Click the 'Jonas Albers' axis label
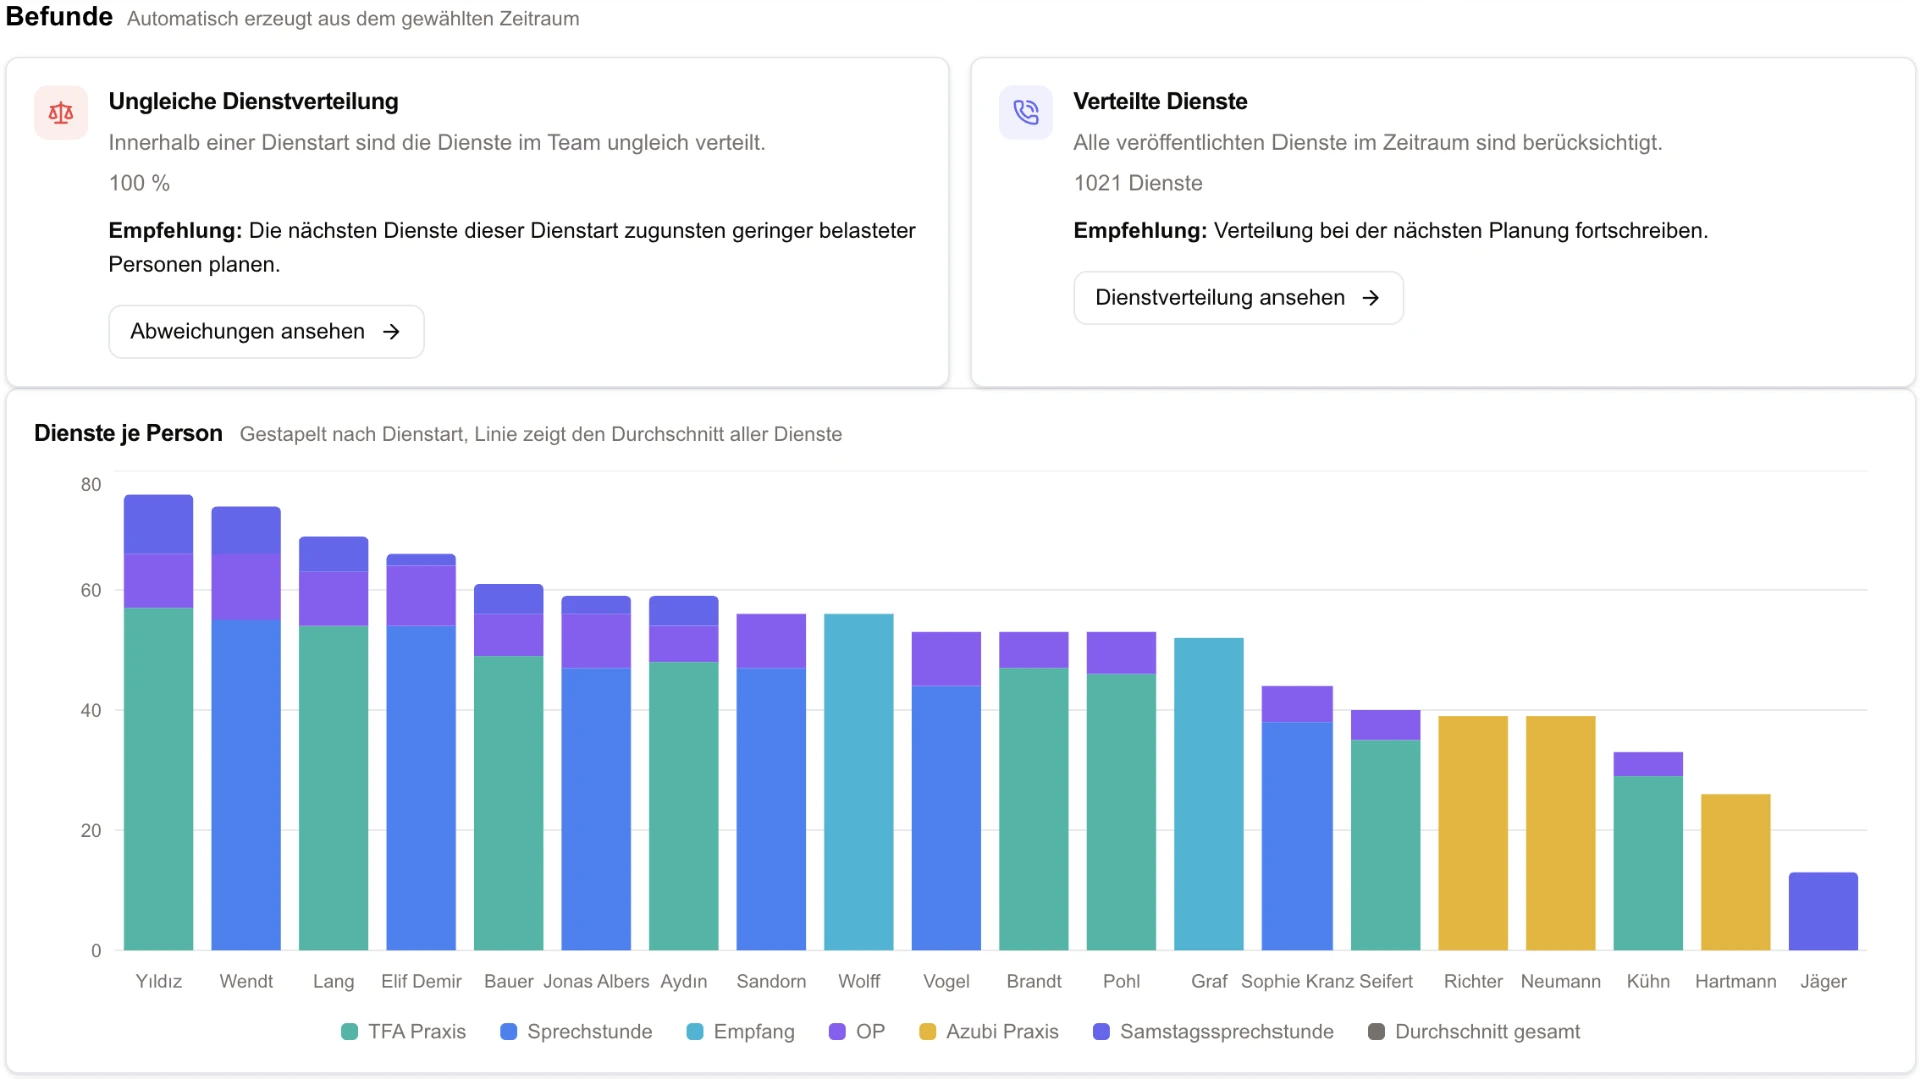Image resolution: width=1920 pixels, height=1079 pixels. pos(596,982)
